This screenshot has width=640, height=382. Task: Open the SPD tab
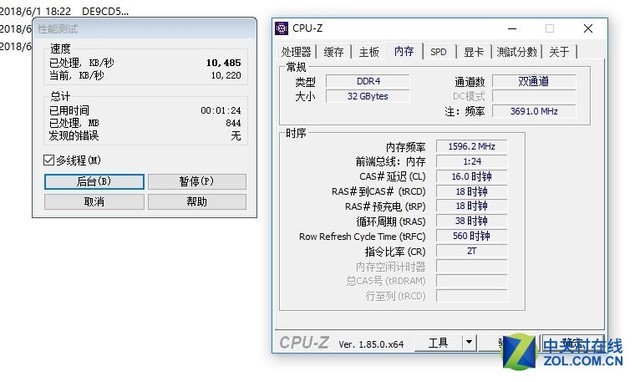pos(439,52)
